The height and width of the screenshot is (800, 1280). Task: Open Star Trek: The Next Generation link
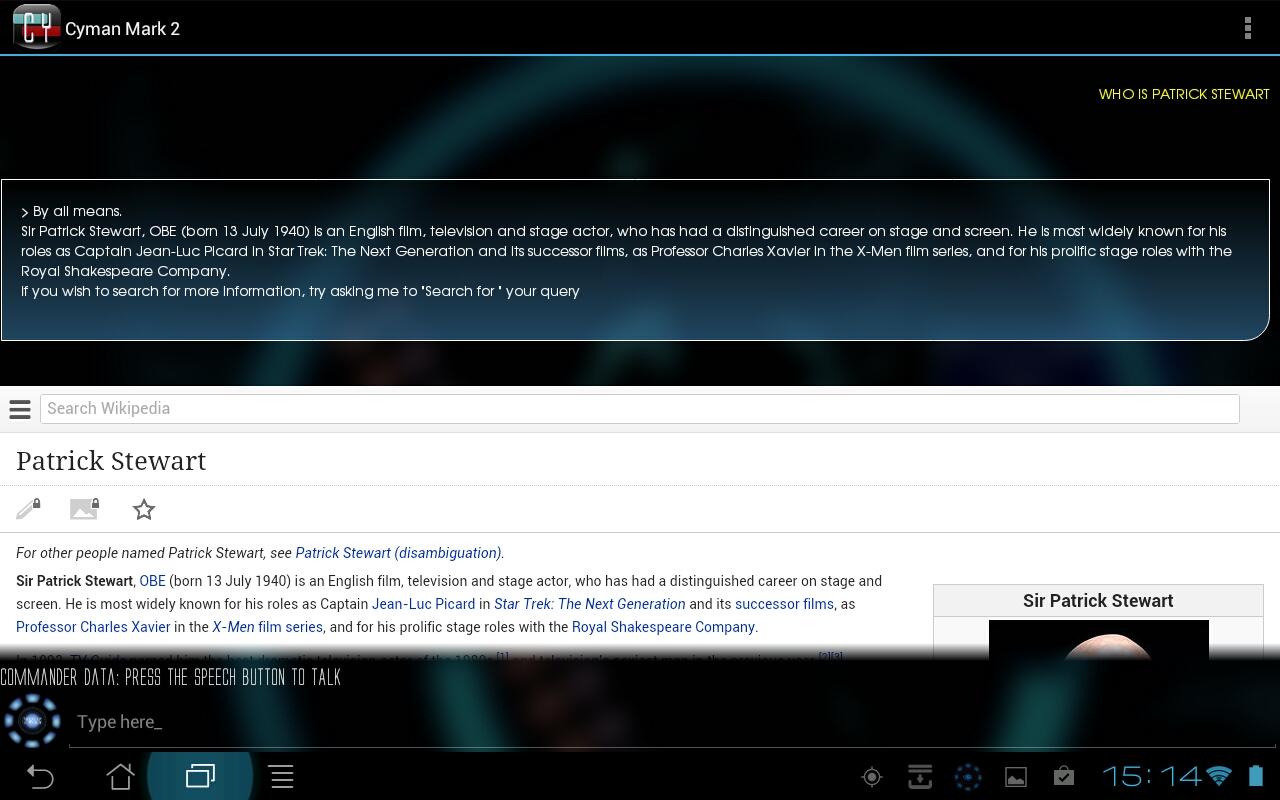pos(589,604)
